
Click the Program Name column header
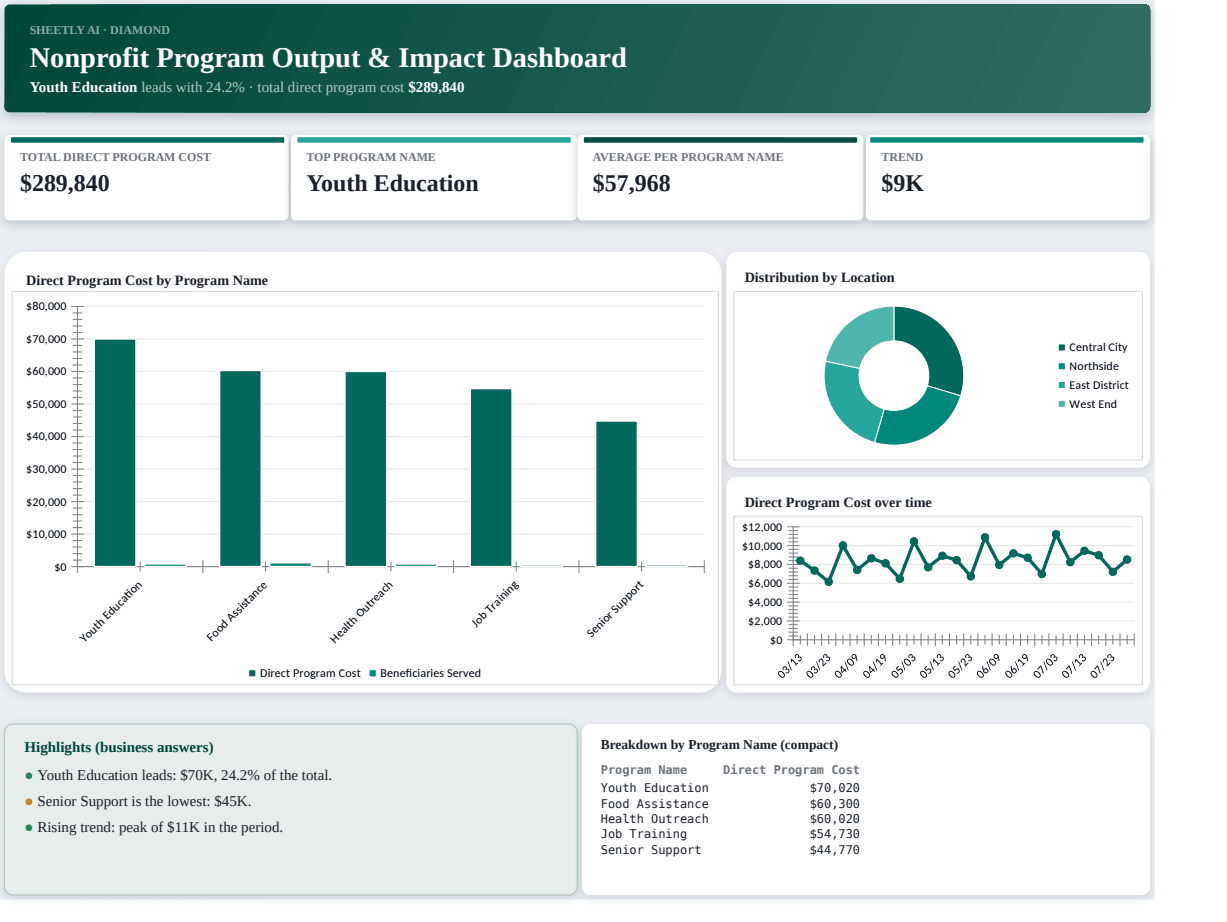(644, 770)
